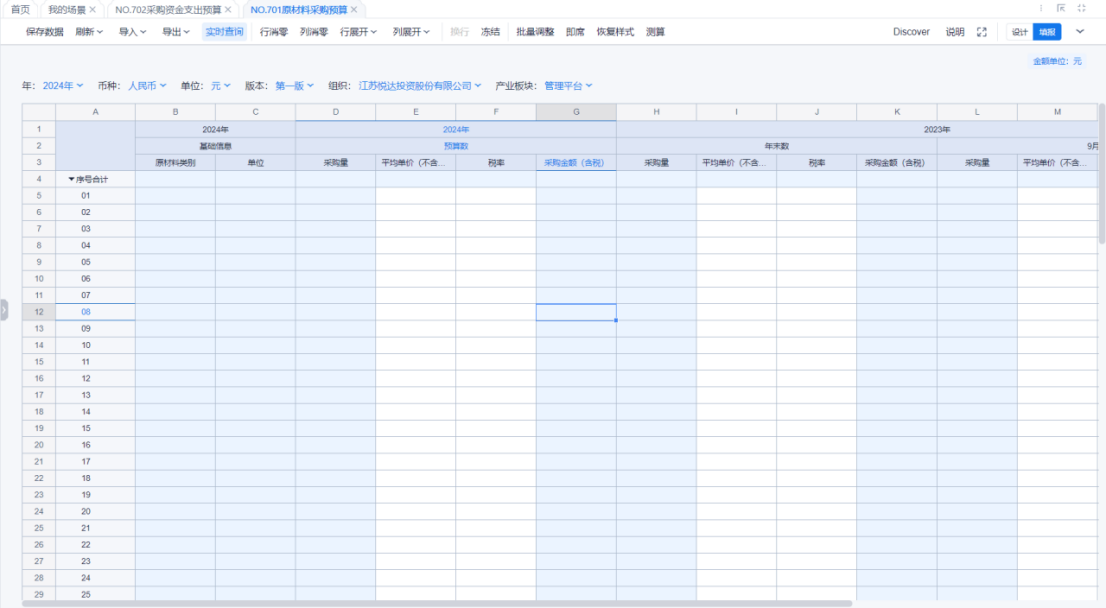The height and width of the screenshot is (608, 1106).
Task: Expand the 导出 dropdown menu
Action: pyautogui.click(x=176, y=32)
